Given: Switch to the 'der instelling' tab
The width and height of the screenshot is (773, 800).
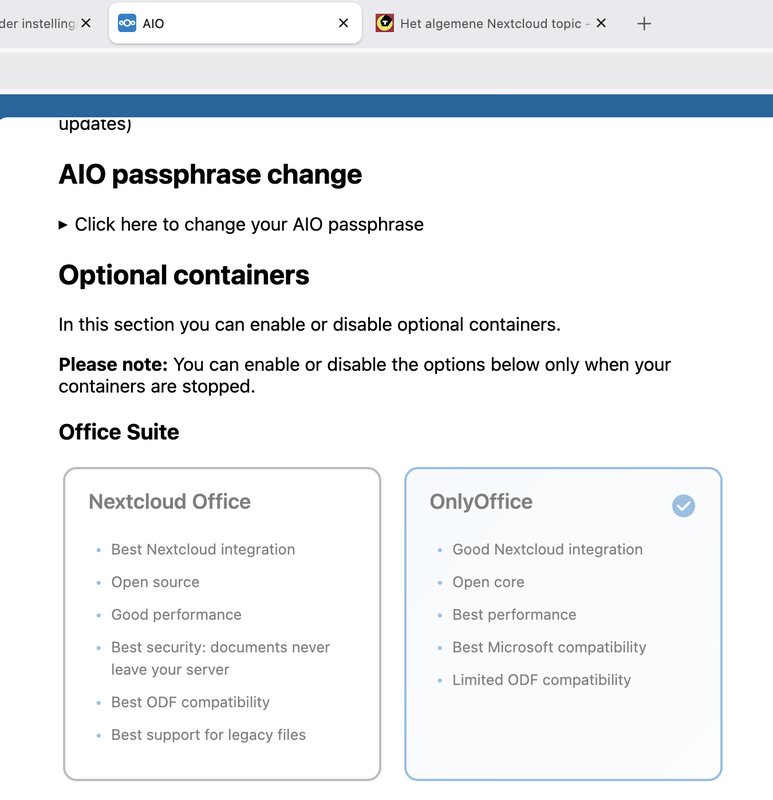Looking at the screenshot, I should 37,23.
